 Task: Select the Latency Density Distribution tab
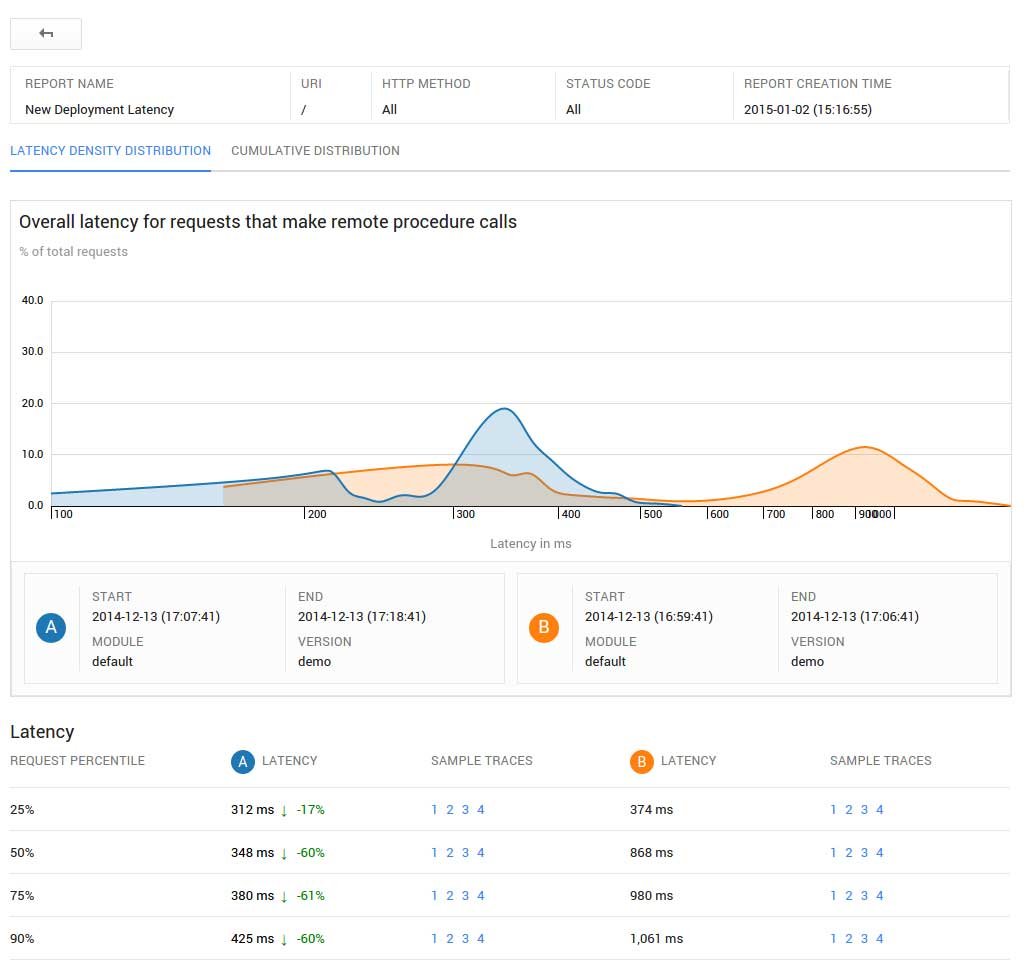point(110,151)
